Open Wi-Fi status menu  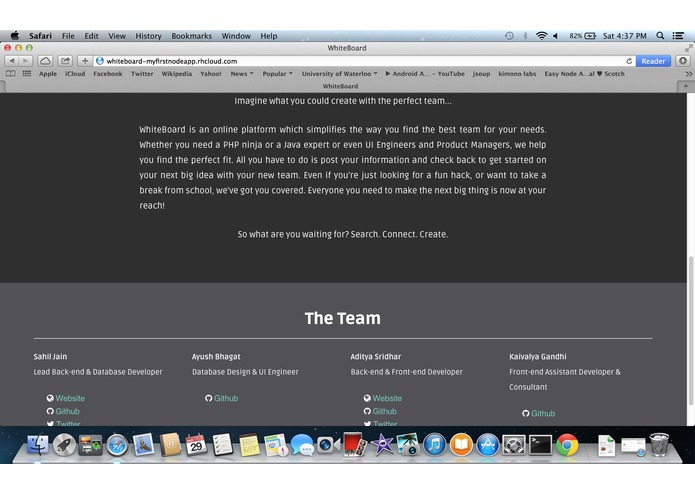pos(541,35)
